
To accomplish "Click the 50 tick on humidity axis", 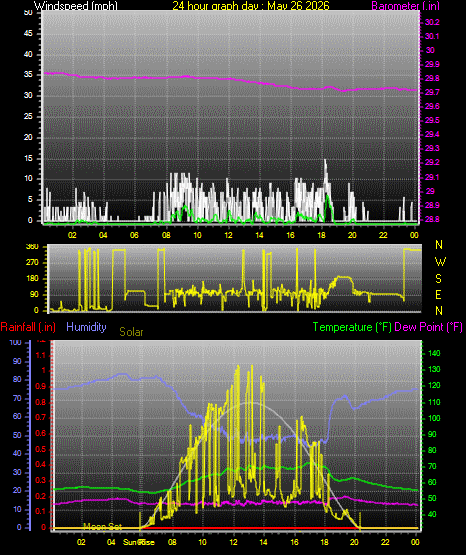I will tap(17, 435).
